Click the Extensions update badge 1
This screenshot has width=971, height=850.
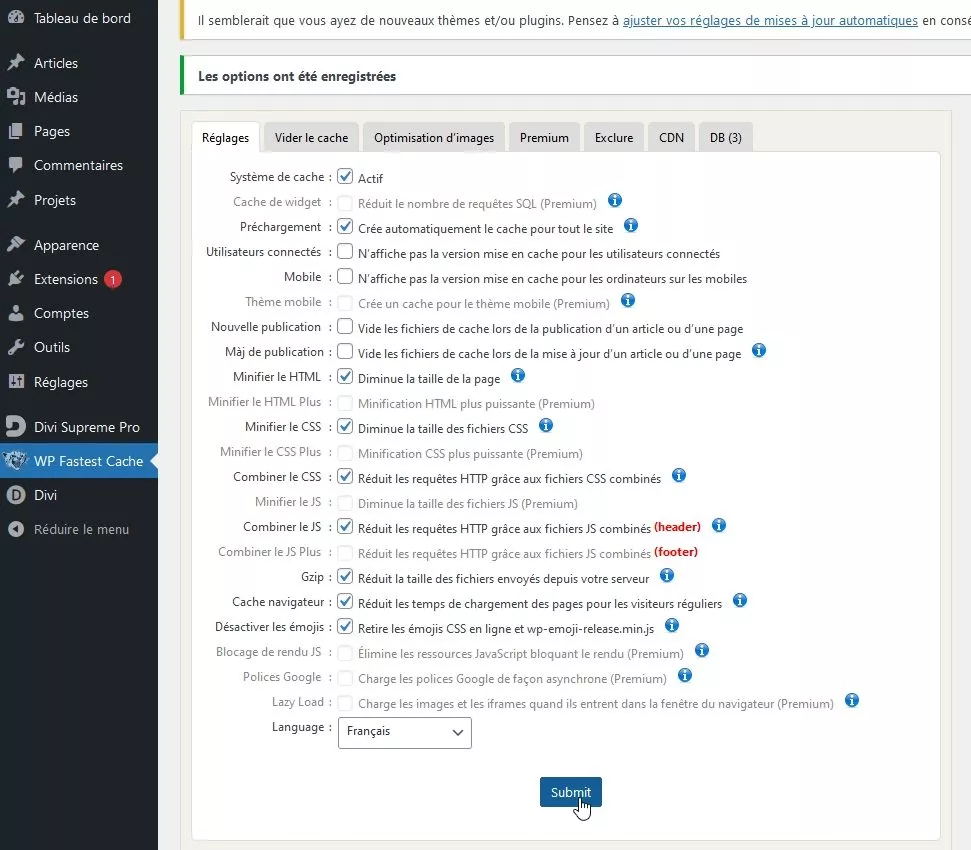pos(113,279)
